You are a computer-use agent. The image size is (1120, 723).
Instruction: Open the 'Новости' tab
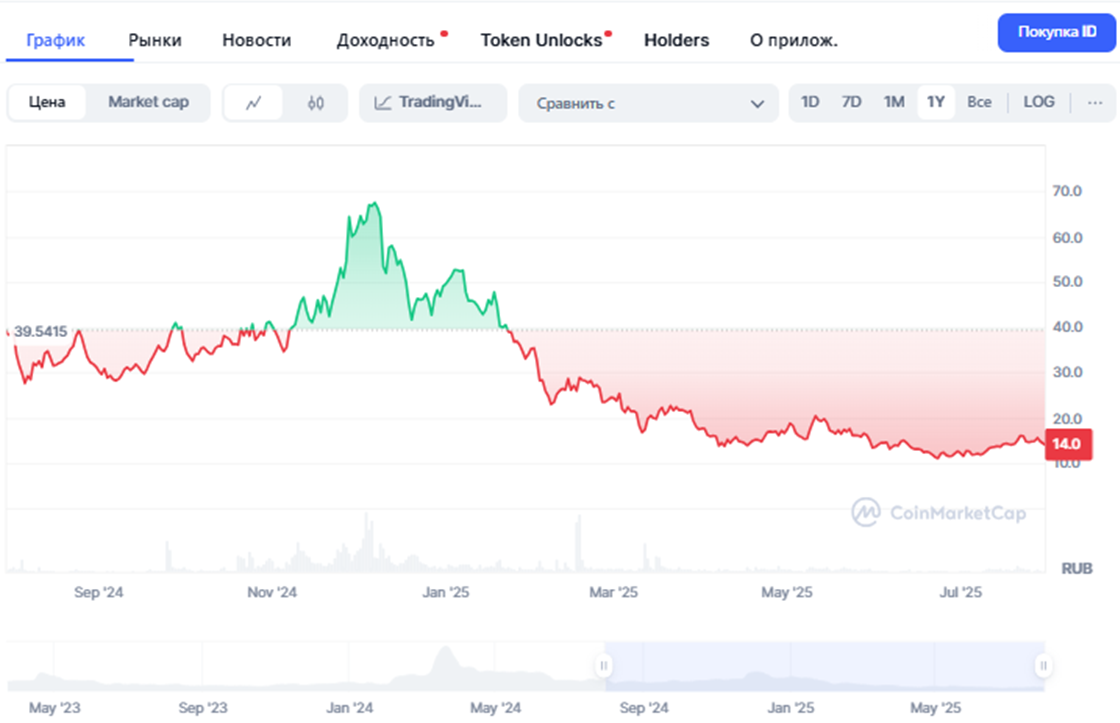point(256,40)
